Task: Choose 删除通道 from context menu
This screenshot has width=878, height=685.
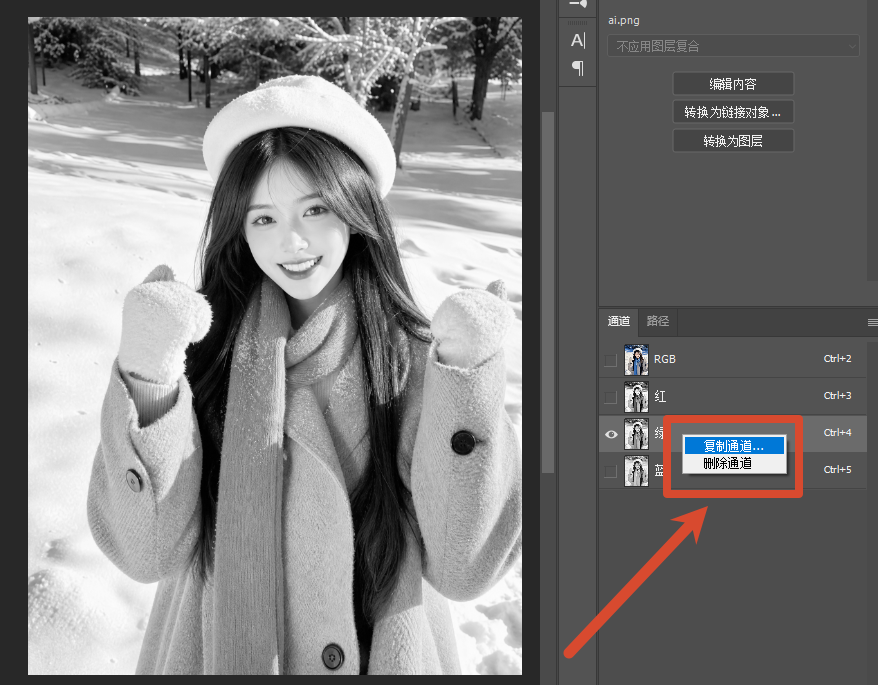Action: click(734, 463)
